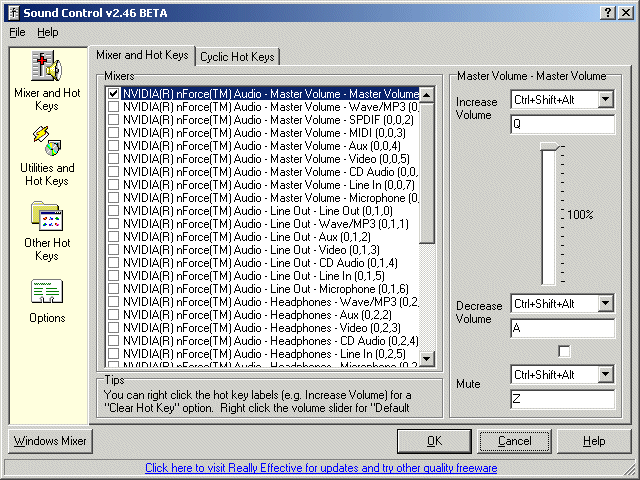
Task: Open the Decrease Volume modifier dropdown
Action: (x=606, y=303)
